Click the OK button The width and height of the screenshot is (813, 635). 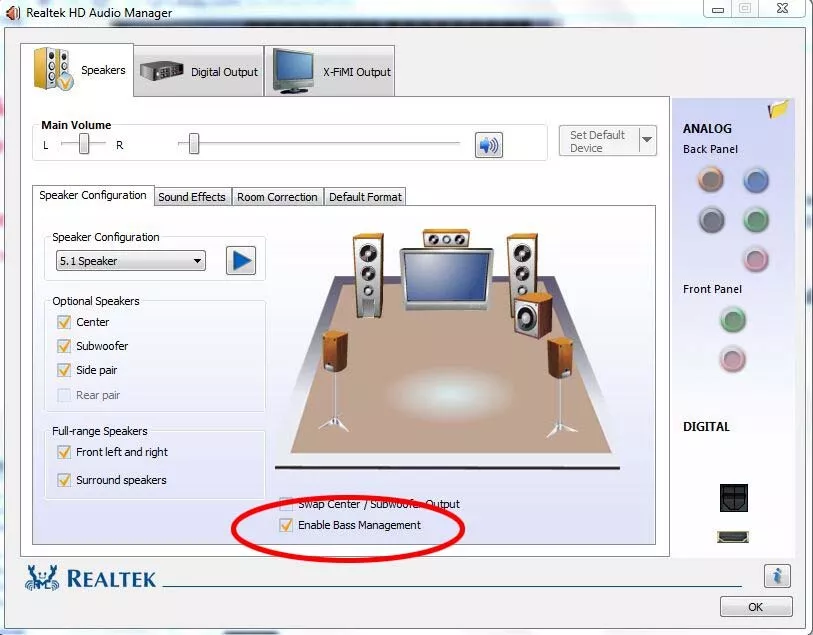coord(755,607)
